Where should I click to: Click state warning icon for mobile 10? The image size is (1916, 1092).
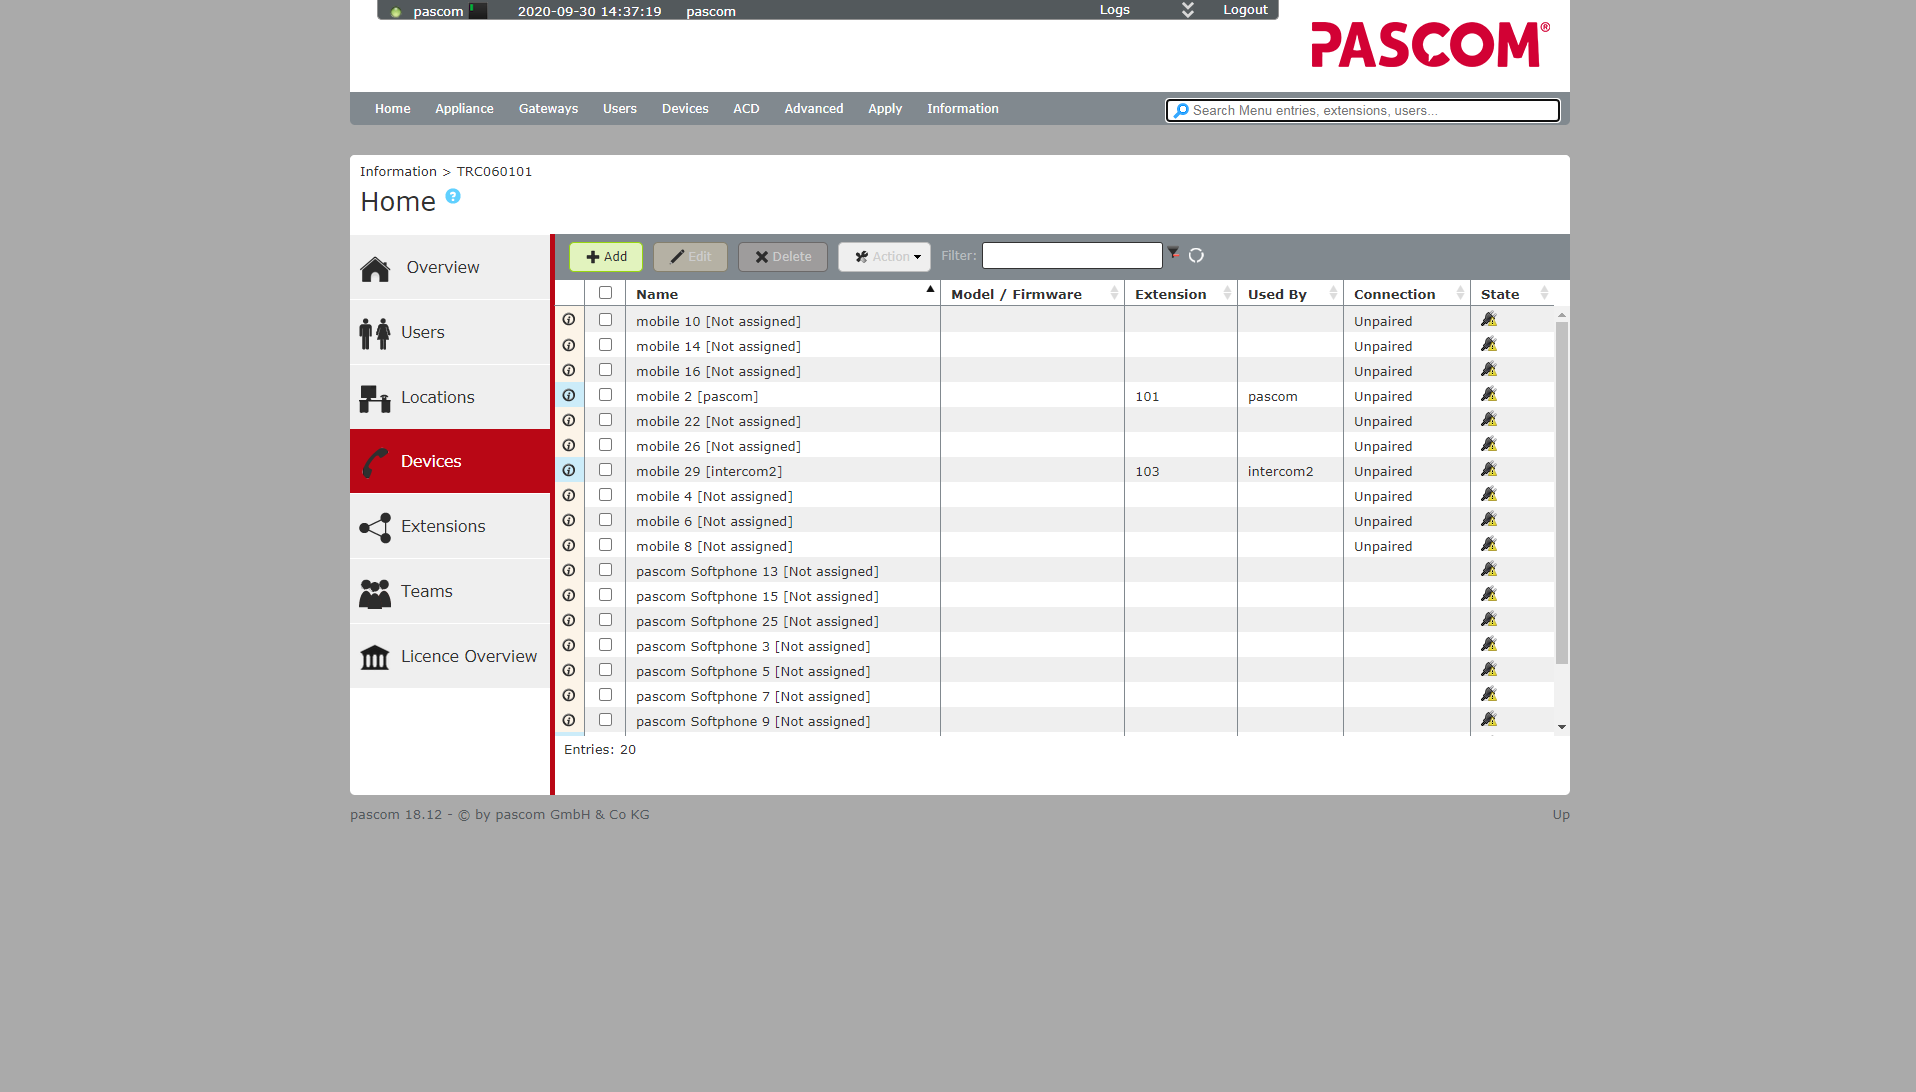click(1489, 320)
